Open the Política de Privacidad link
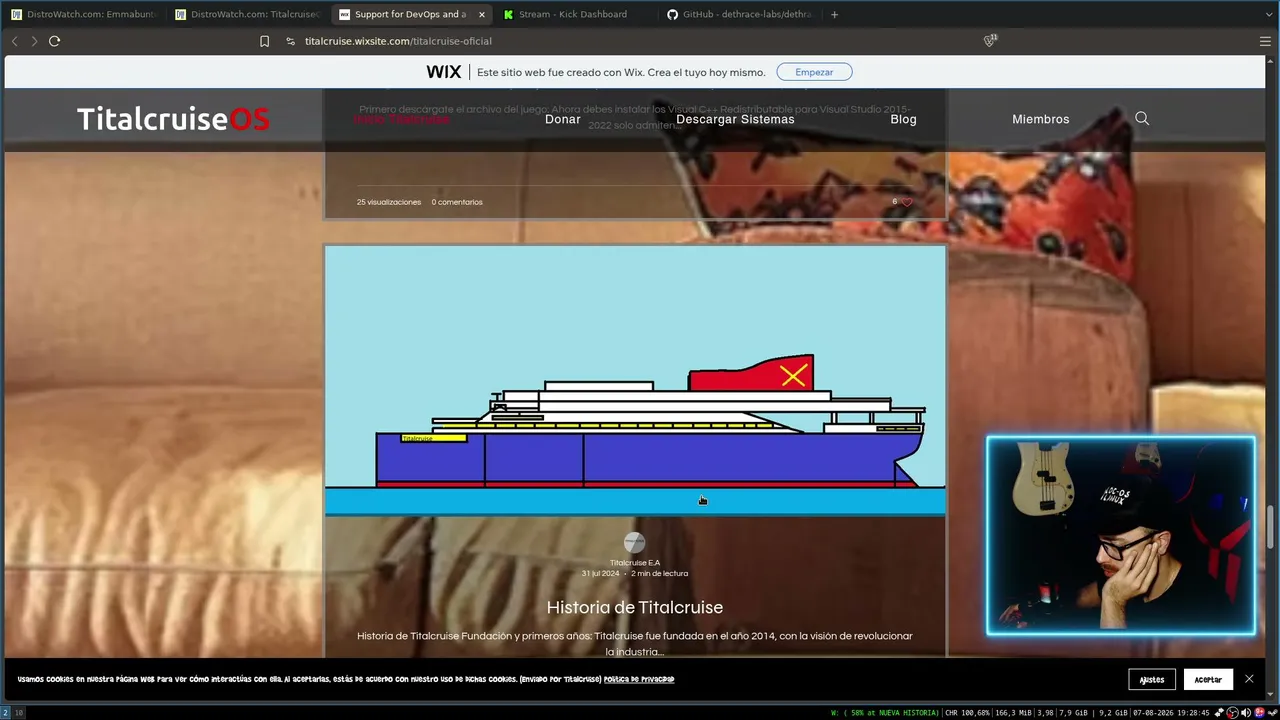The image size is (1280, 720). click(639, 680)
